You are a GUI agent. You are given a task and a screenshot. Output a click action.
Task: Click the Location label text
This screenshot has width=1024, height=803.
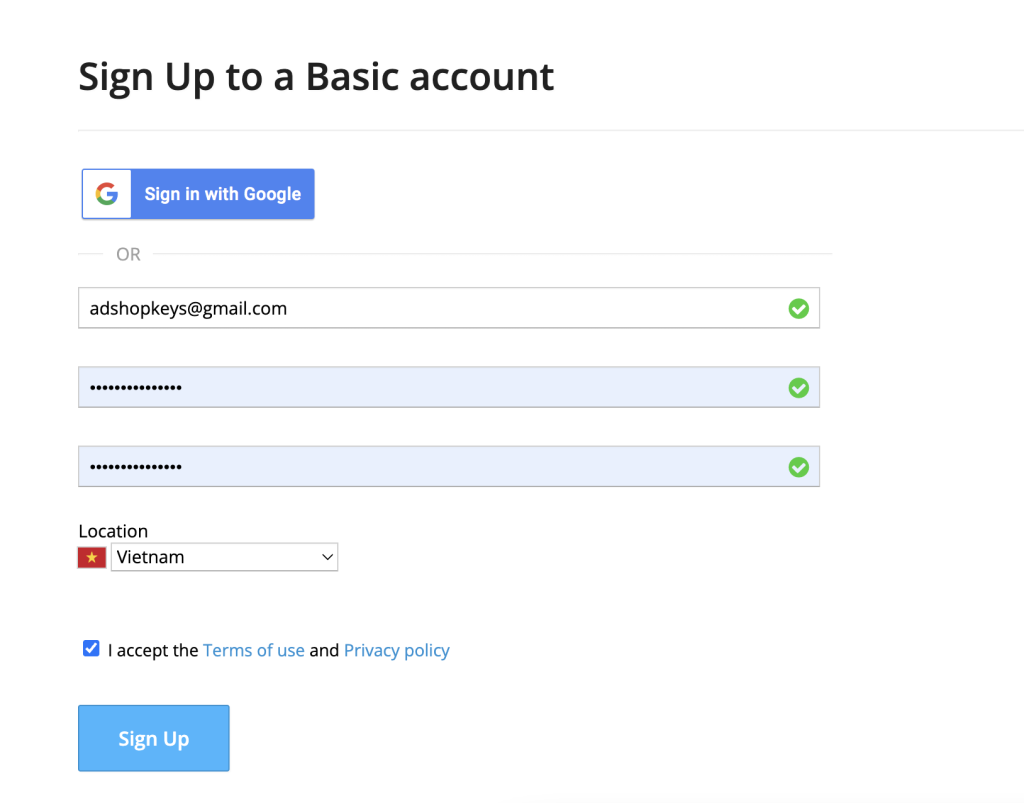[x=113, y=531]
